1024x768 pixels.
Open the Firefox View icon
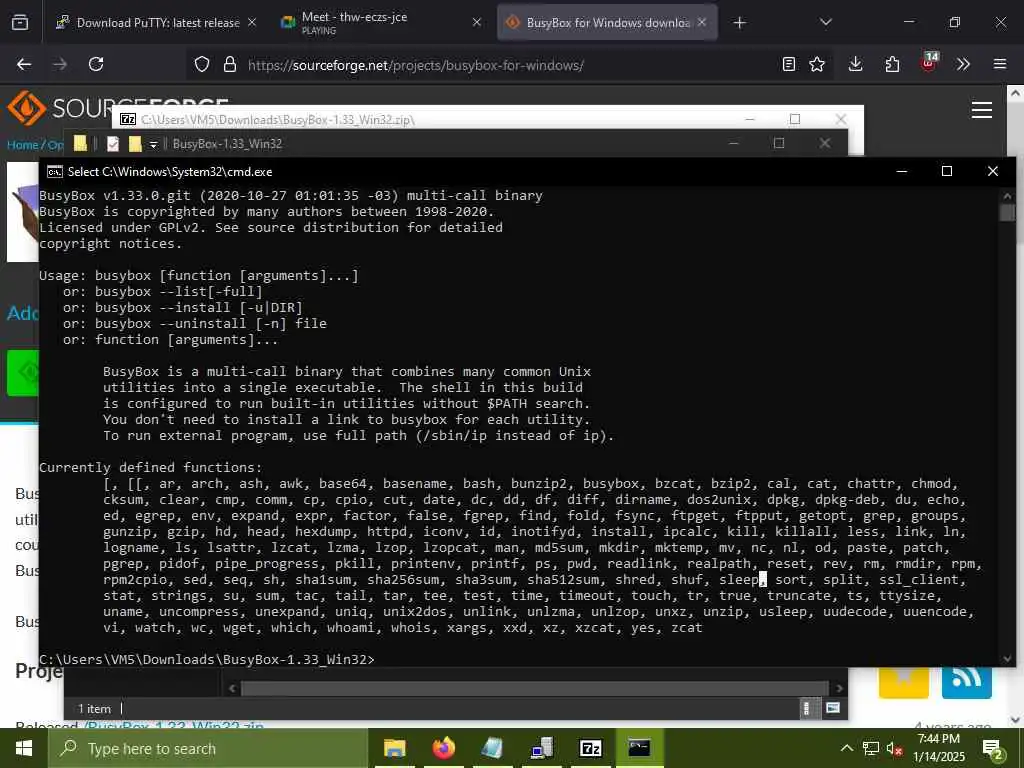(20, 23)
